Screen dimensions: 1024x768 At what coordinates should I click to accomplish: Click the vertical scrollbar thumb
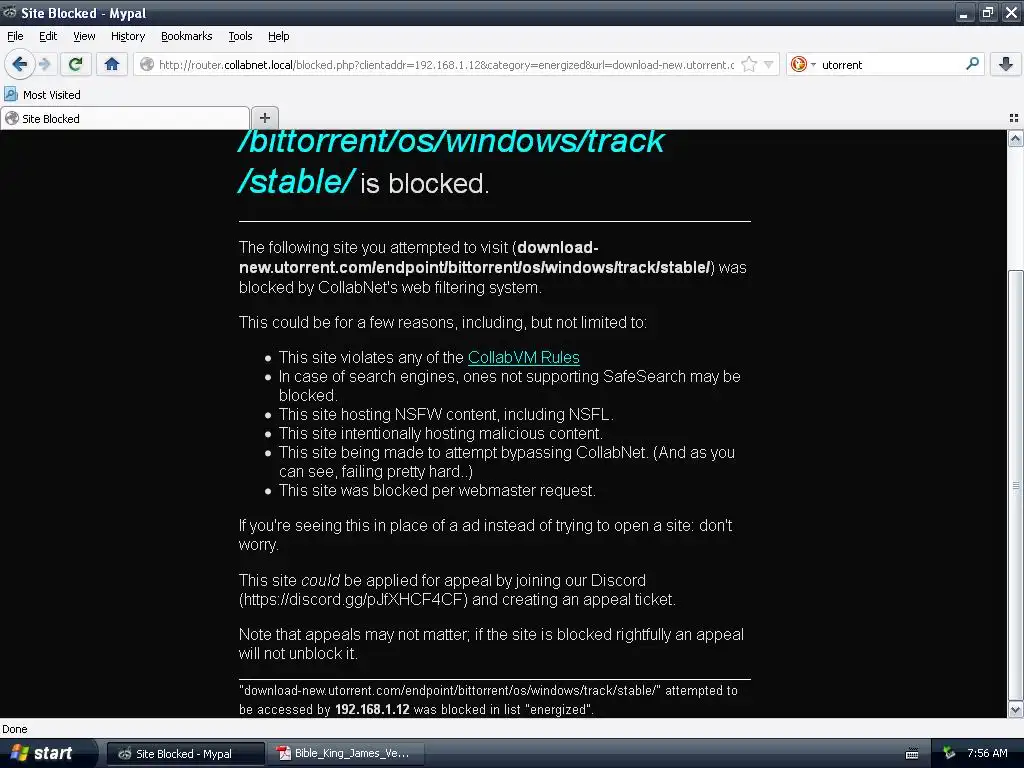[1015, 484]
